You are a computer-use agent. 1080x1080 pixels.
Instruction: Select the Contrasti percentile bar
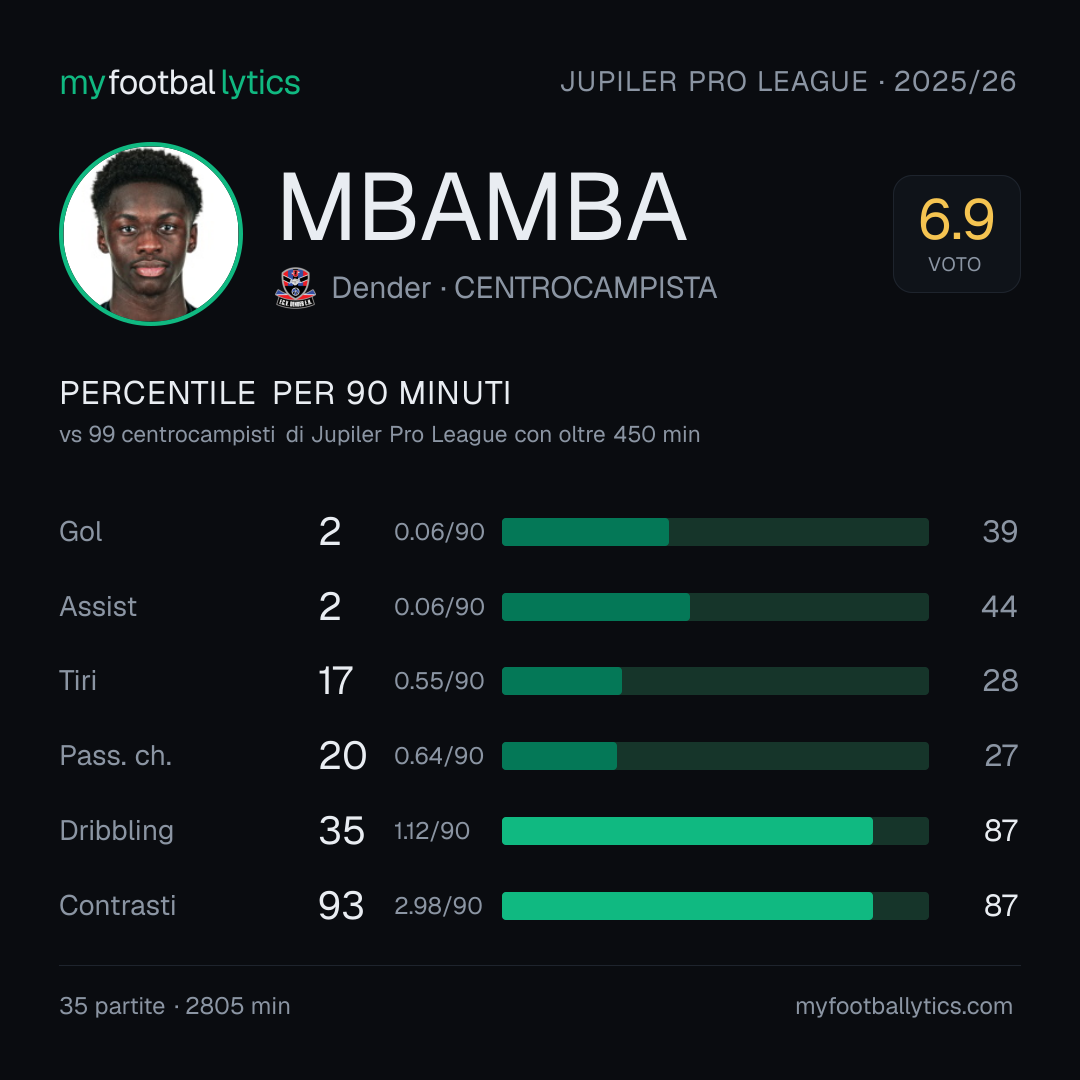coord(715,906)
